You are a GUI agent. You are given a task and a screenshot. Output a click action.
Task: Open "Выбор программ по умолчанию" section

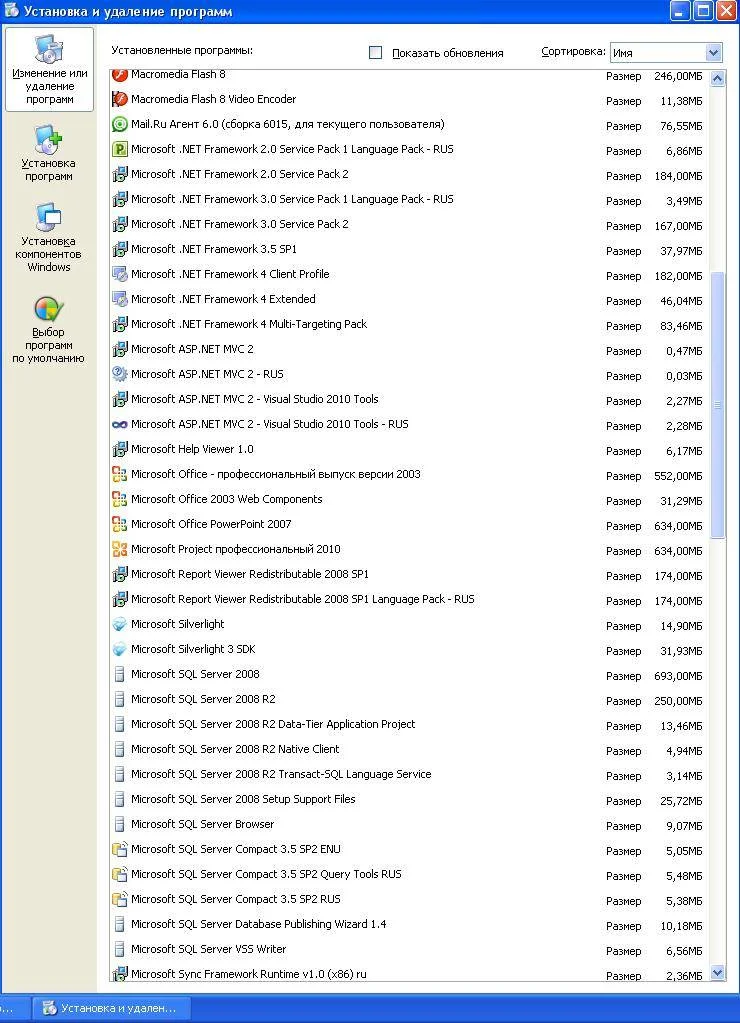pos(49,329)
